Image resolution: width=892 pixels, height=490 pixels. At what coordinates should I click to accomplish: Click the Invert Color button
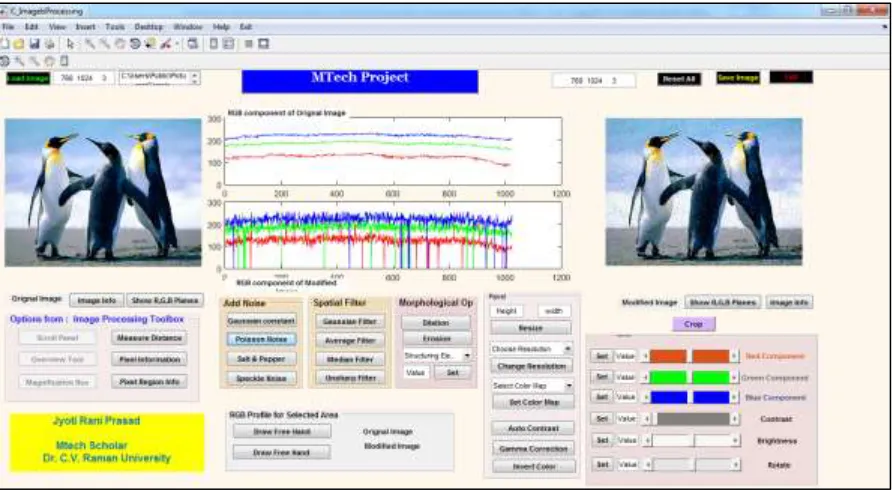pyautogui.click(x=534, y=467)
